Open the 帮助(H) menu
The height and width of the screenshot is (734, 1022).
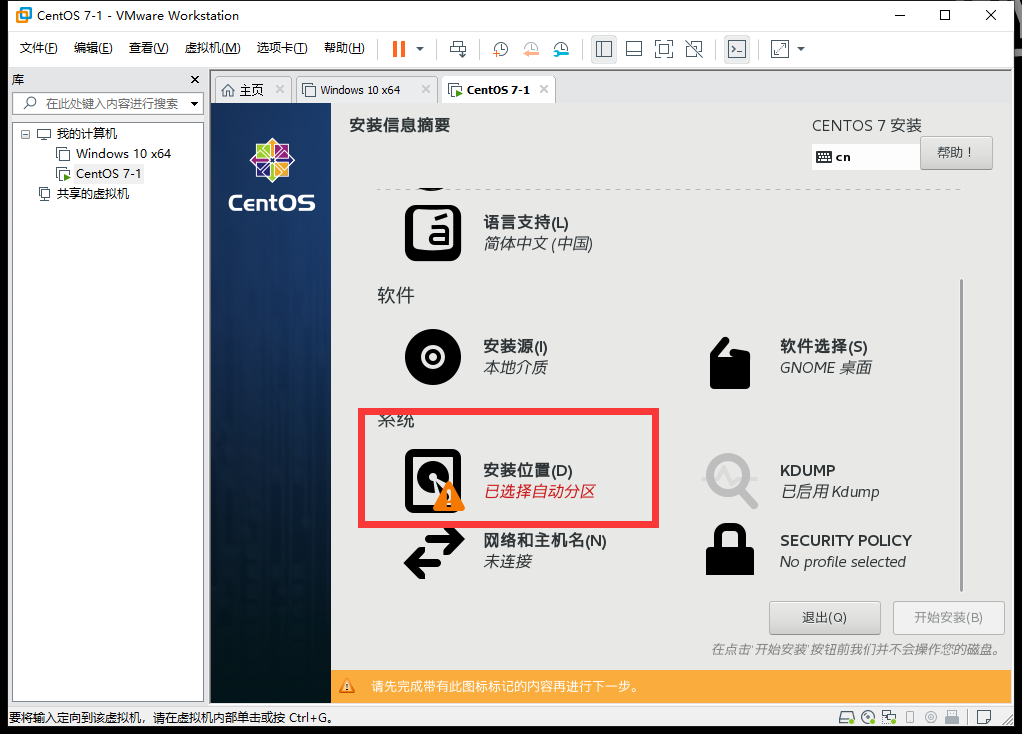tap(344, 48)
